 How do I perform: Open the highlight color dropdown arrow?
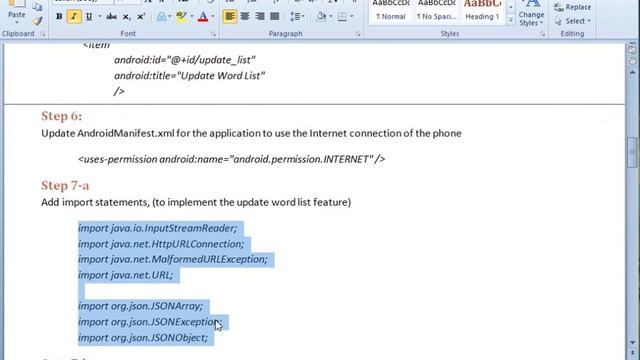pyautogui.click(x=191, y=17)
